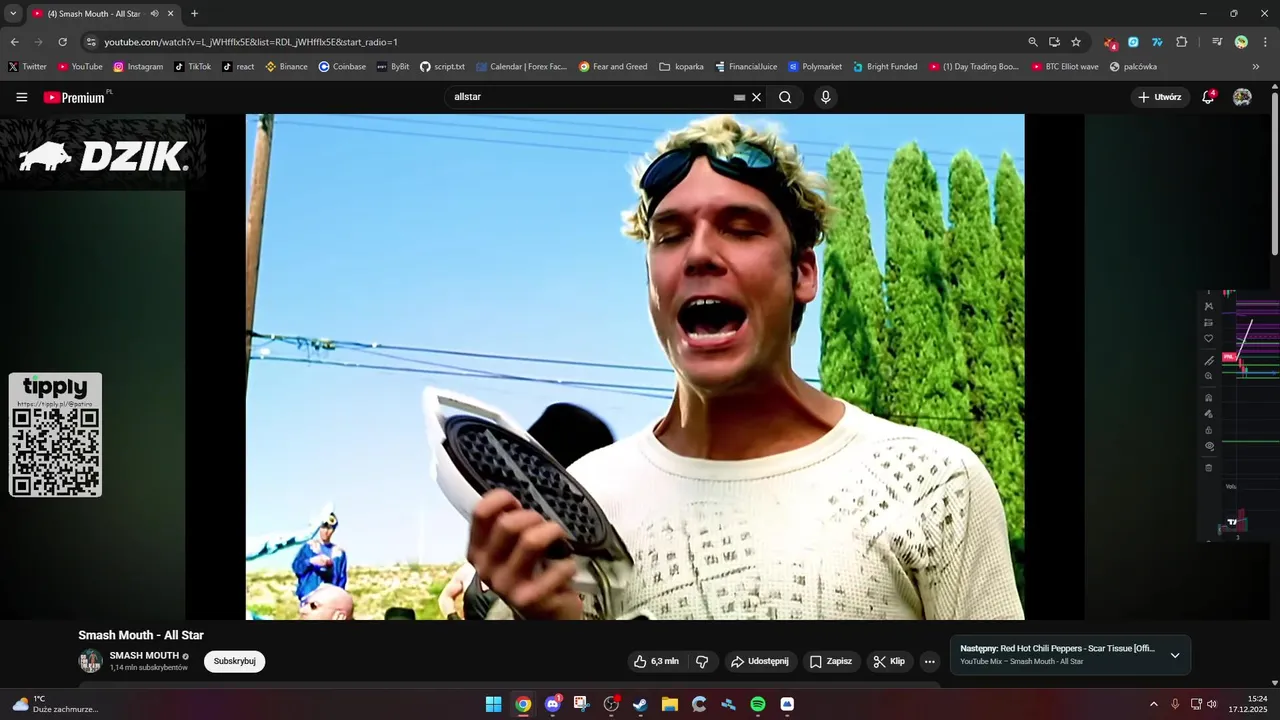Open the zoom magnifier in address bar
The width and height of the screenshot is (1280, 720).
pos(1033,42)
